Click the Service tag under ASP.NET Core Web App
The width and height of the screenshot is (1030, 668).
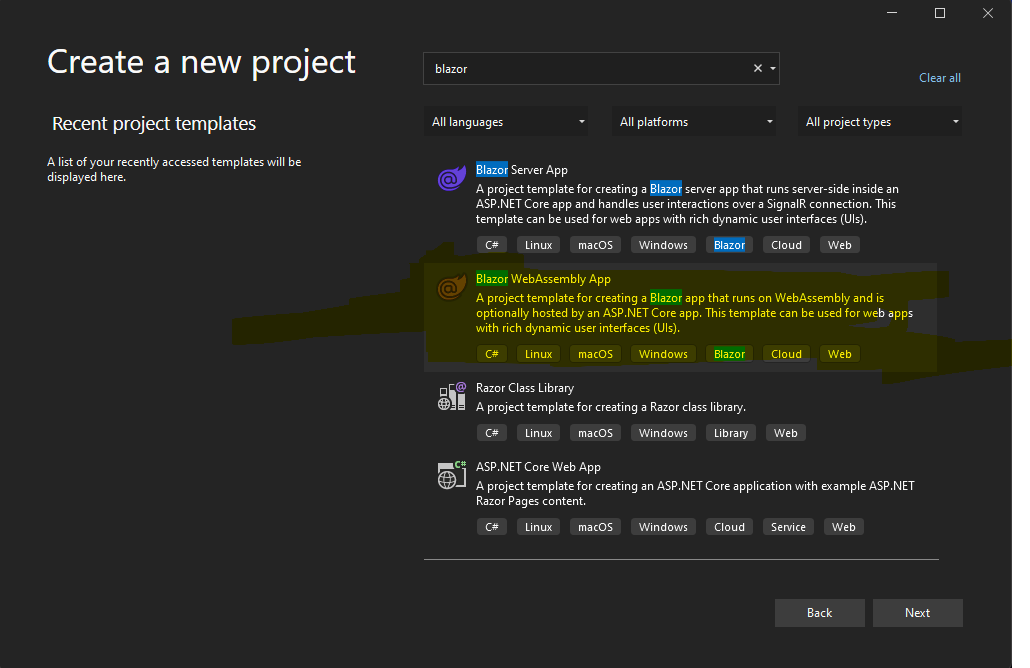[x=788, y=527]
